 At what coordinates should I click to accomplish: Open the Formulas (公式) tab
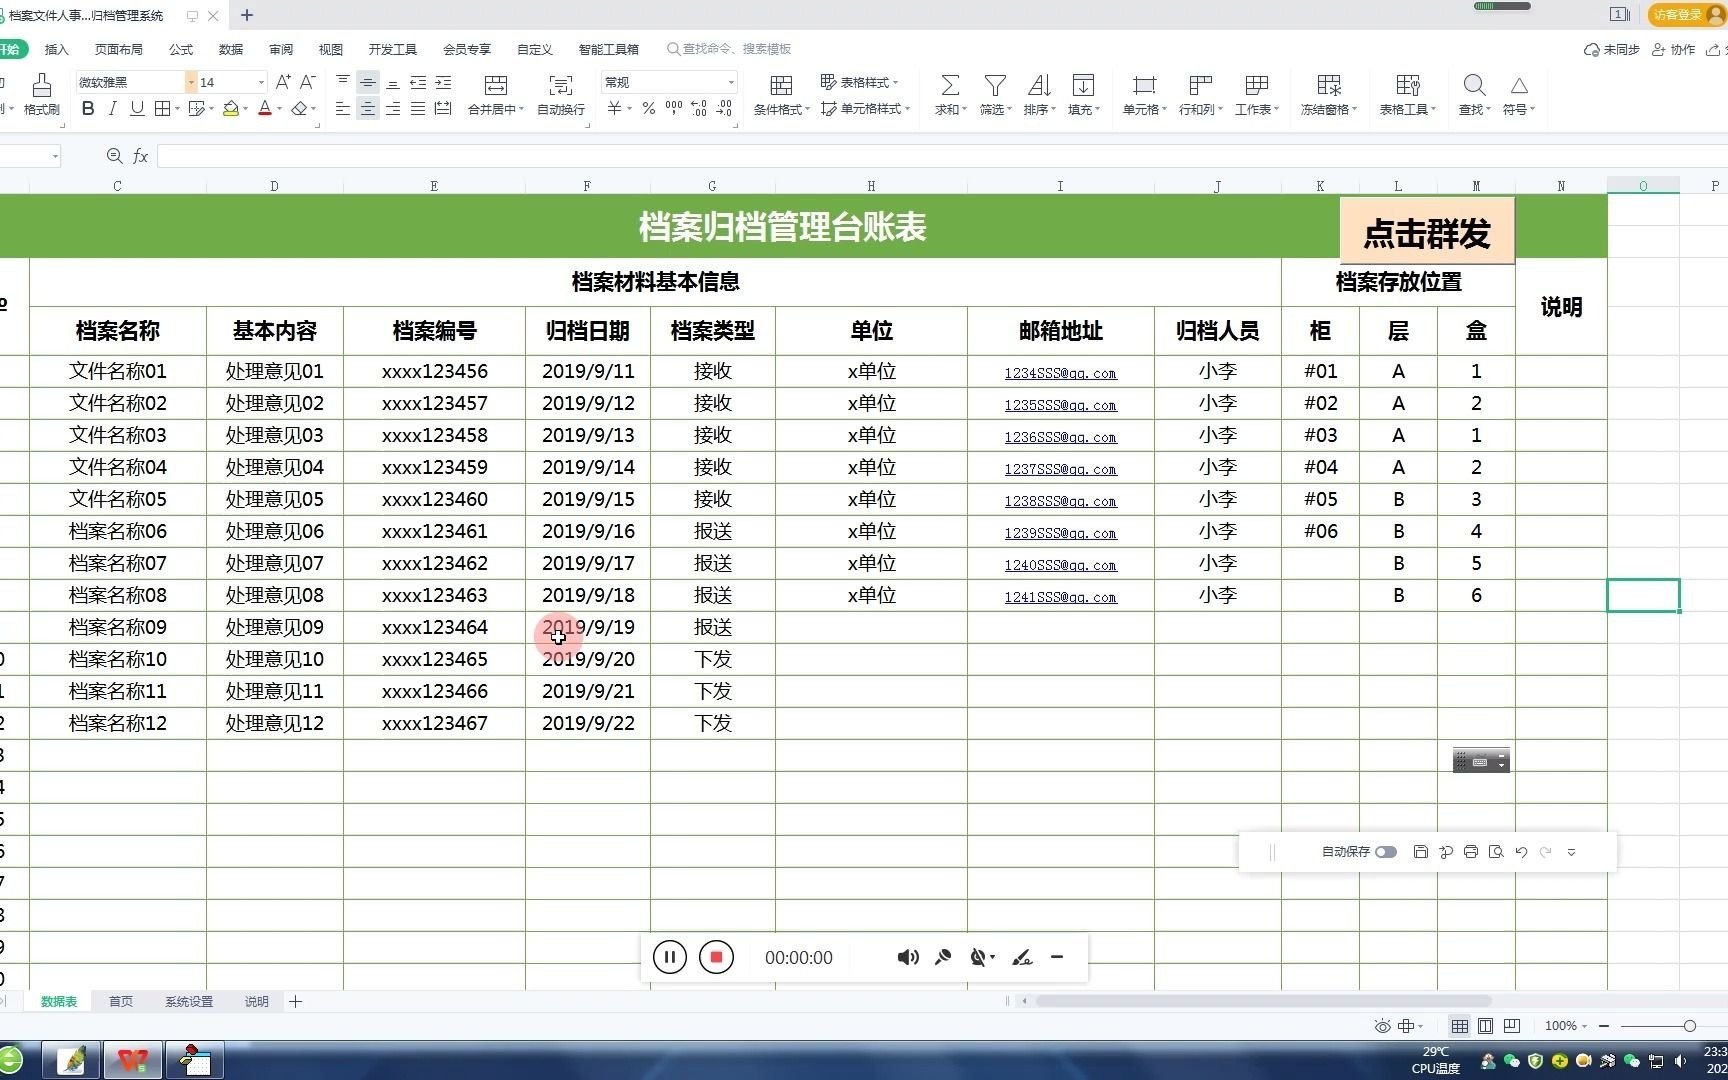point(181,49)
